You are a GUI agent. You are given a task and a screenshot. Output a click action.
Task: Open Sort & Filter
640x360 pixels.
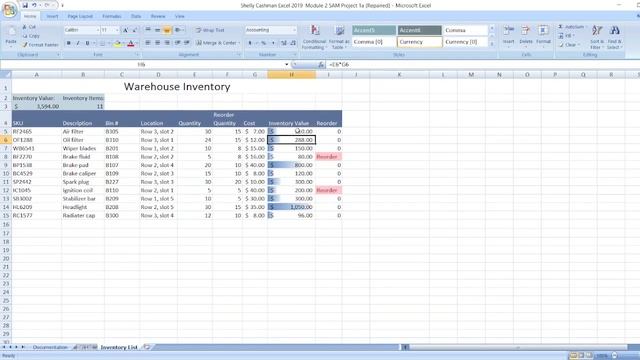click(x=597, y=37)
